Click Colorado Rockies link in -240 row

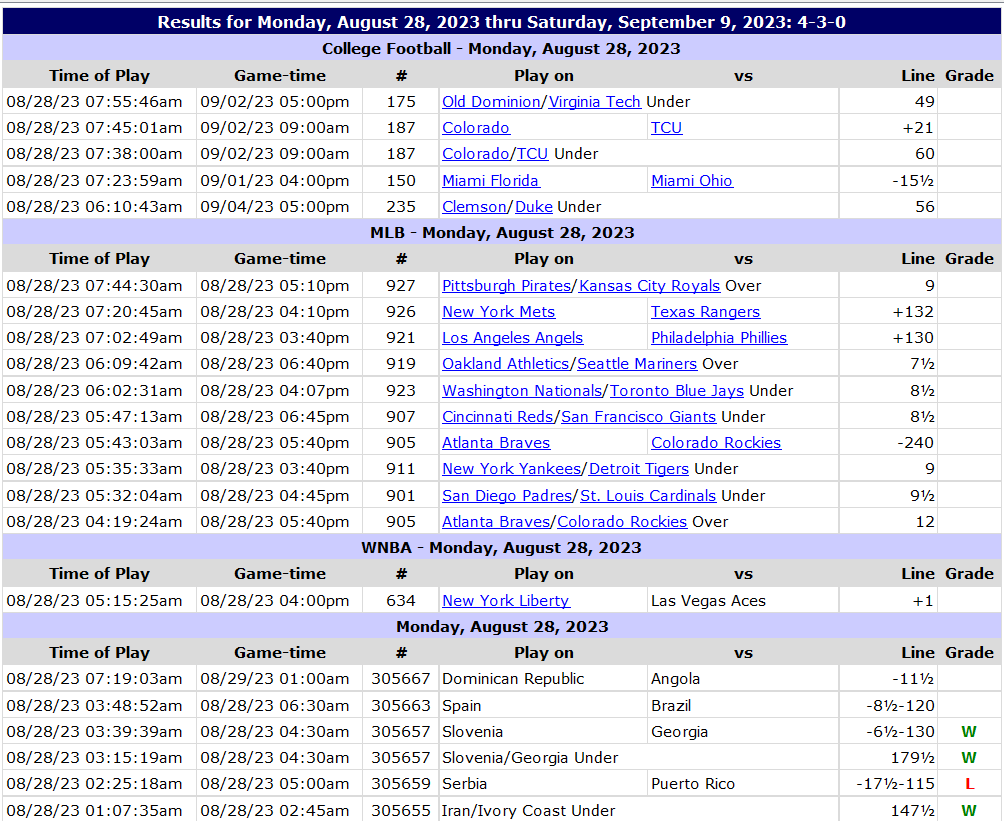(x=716, y=444)
